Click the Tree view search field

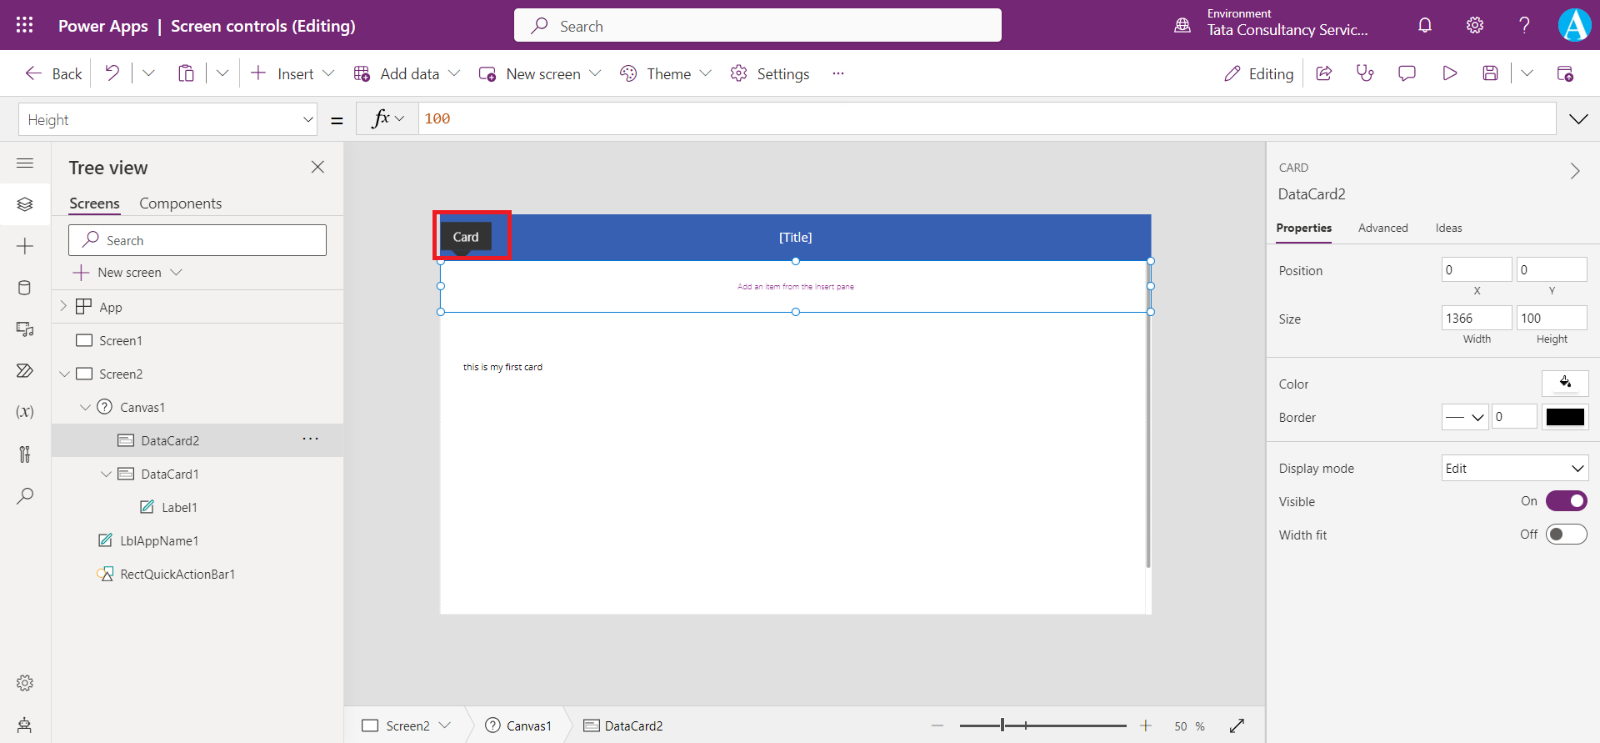point(197,240)
